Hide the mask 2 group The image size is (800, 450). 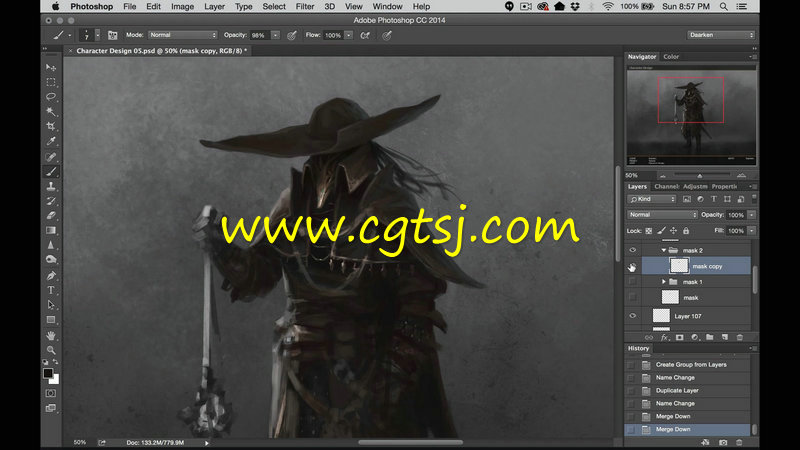pos(633,250)
